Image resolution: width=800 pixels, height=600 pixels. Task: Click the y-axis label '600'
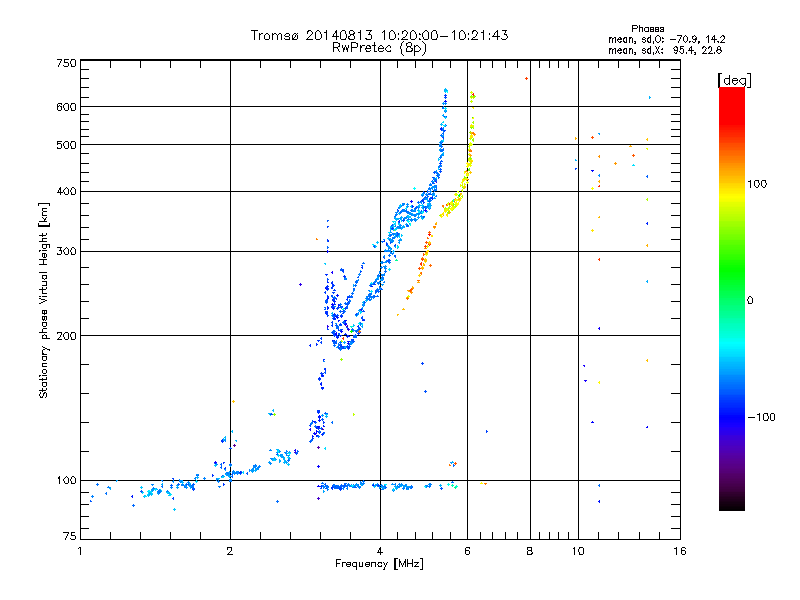(x=66, y=107)
